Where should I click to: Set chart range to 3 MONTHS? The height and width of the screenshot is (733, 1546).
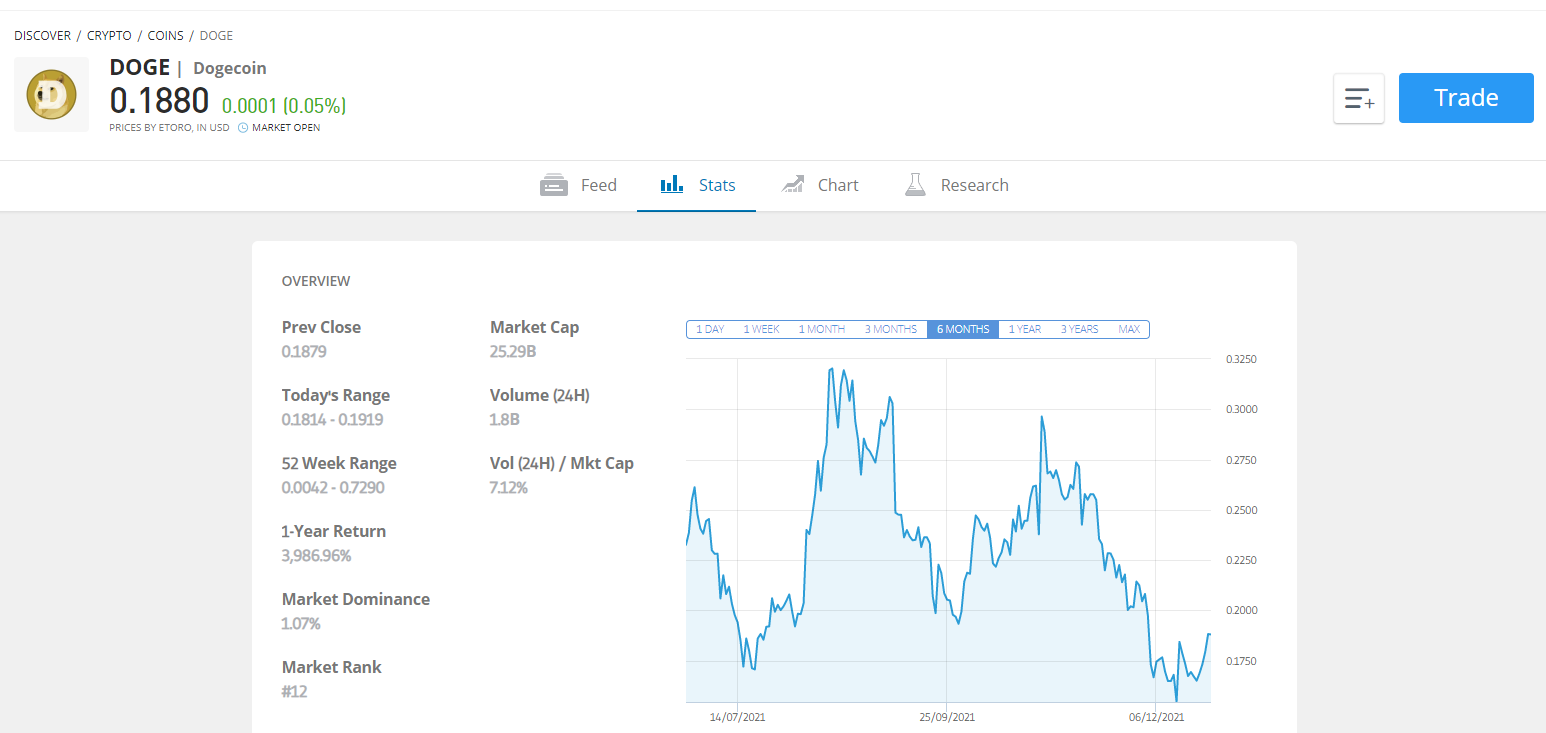pos(890,329)
